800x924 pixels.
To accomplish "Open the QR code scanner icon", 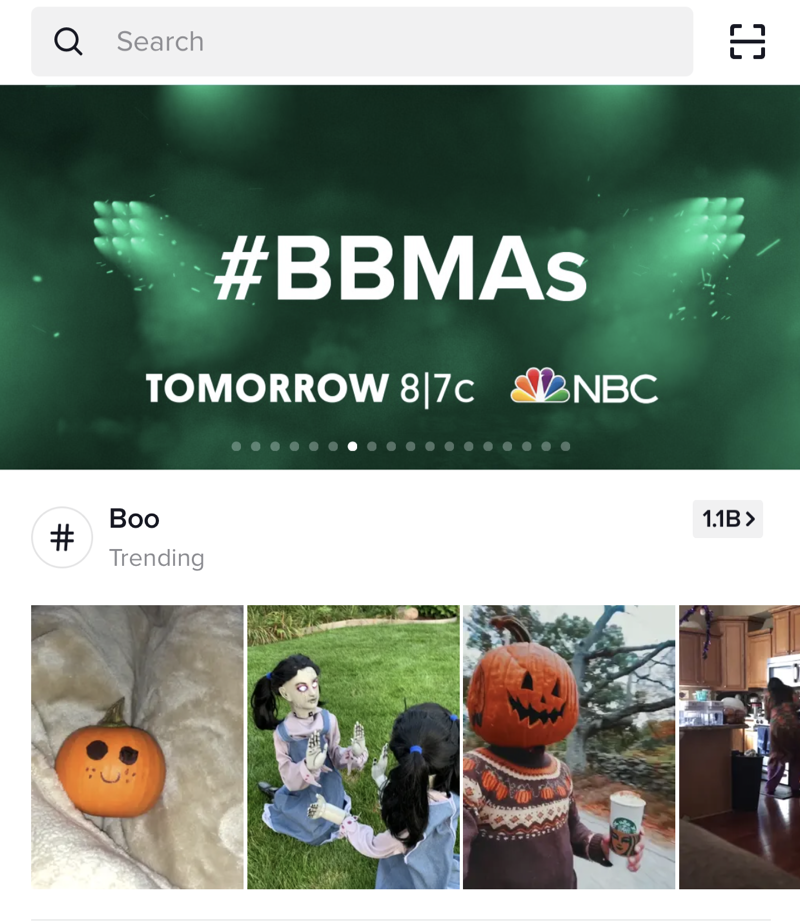I will tap(747, 42).
